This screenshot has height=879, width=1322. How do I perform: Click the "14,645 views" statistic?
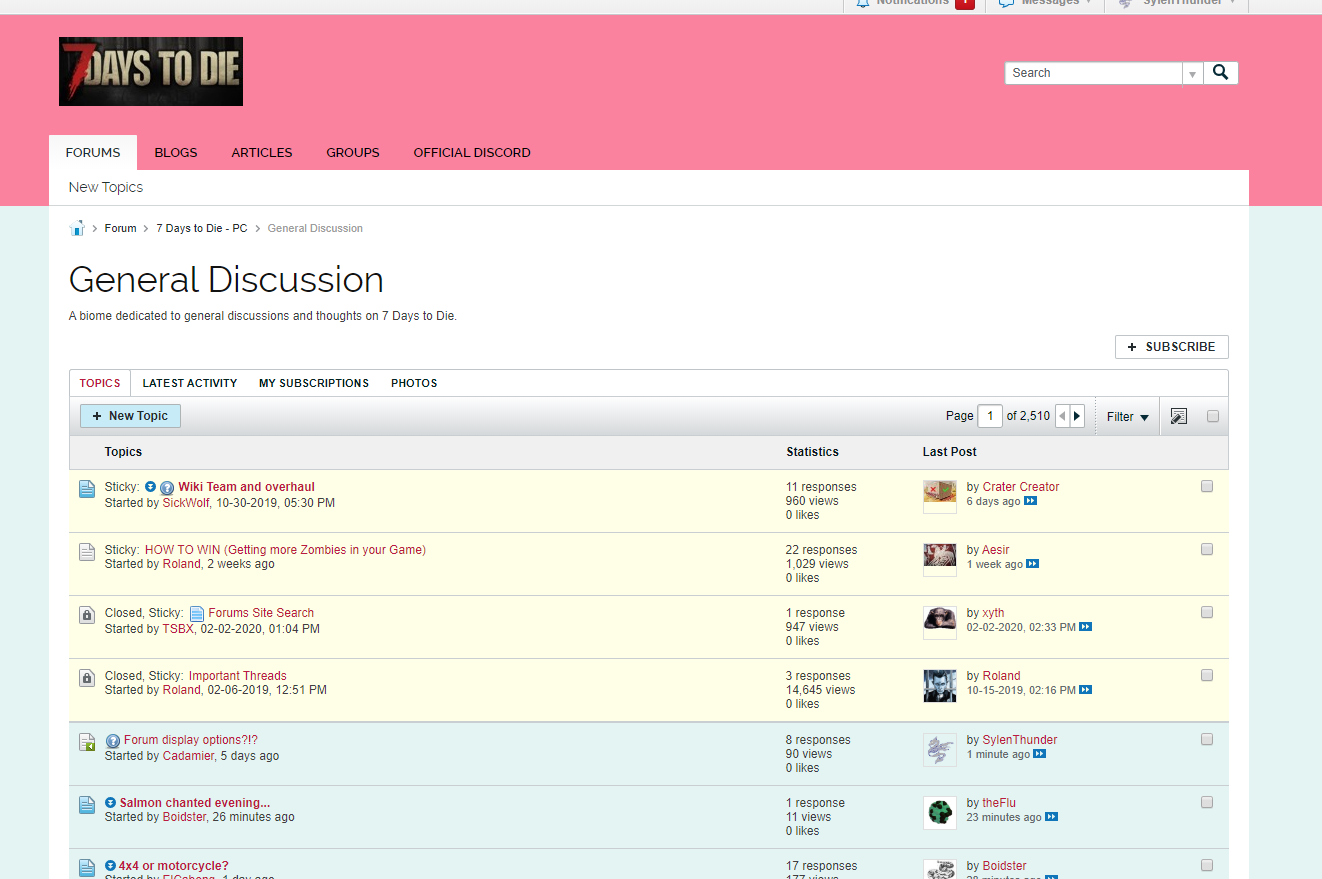pyautogui.click(x=821, y=690)
